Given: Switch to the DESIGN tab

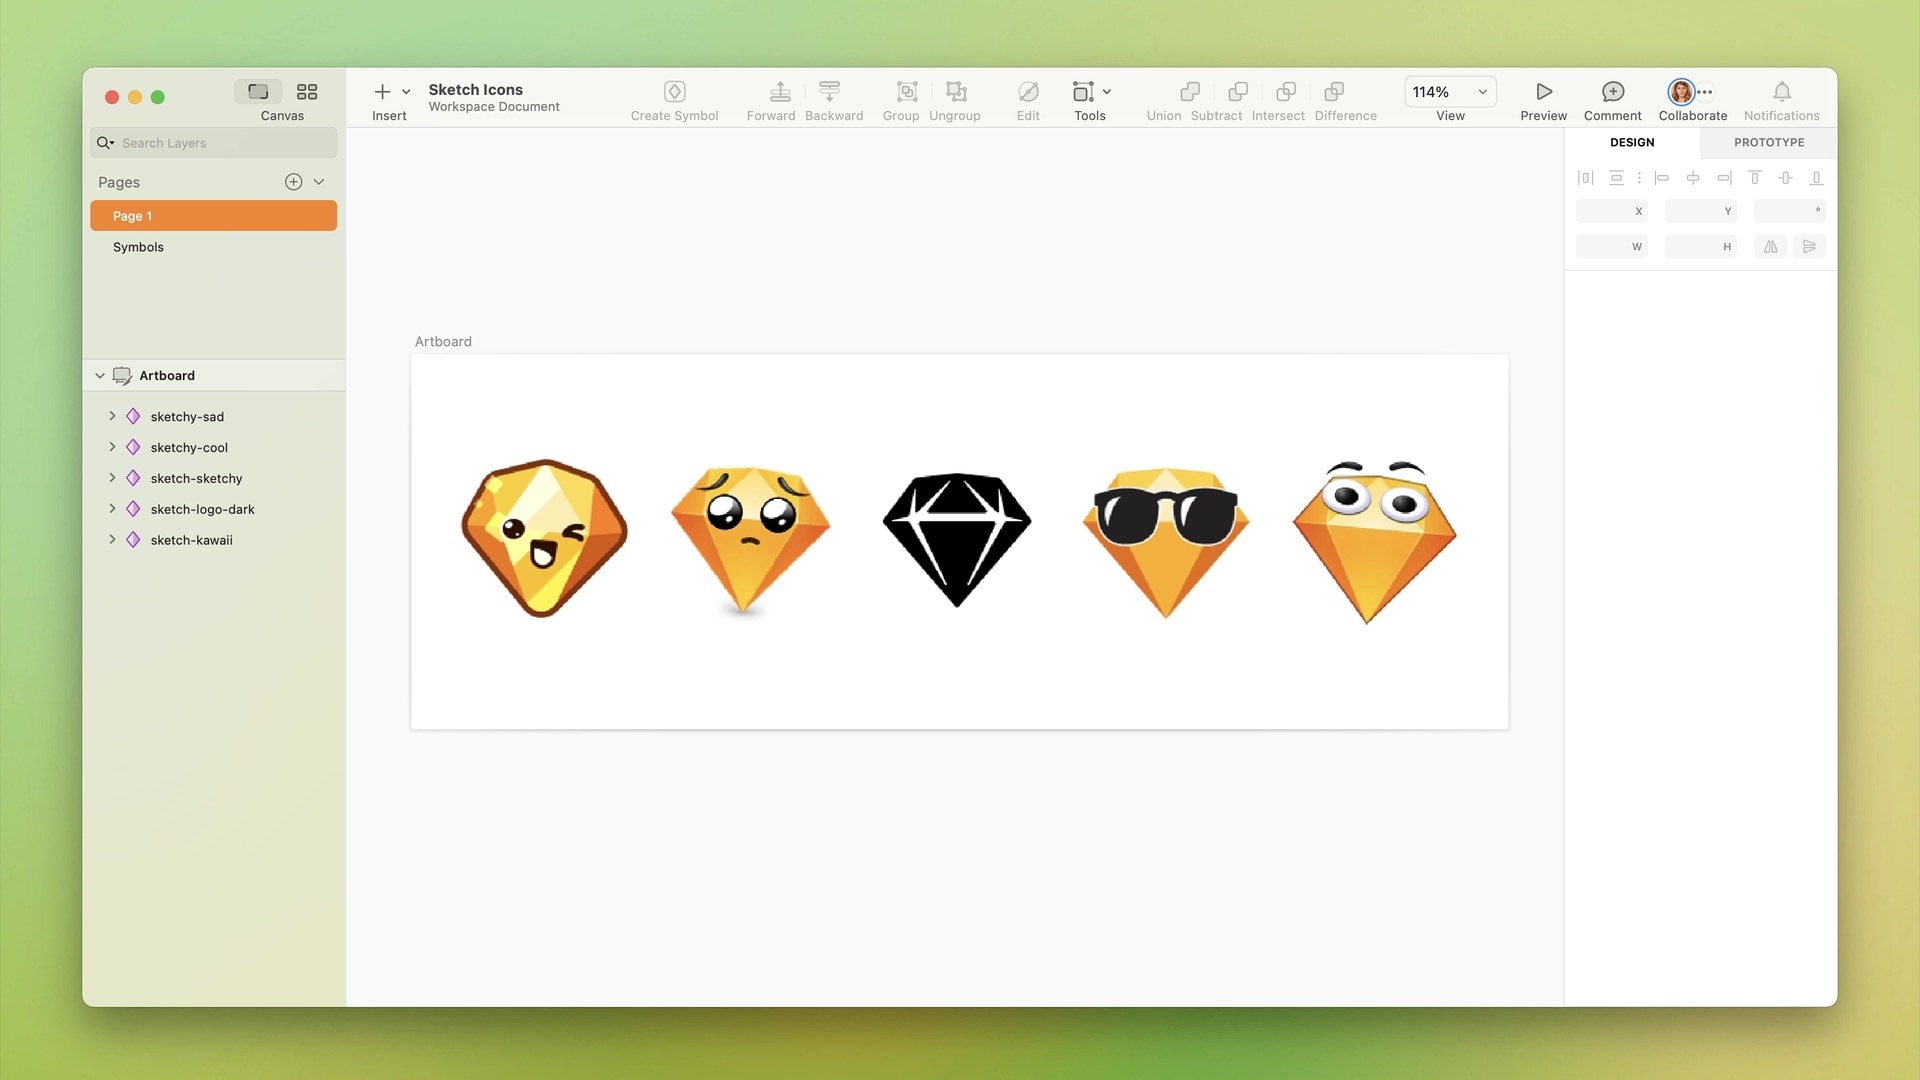Looking at the screenshot, I should click(x=1632, y=143).
